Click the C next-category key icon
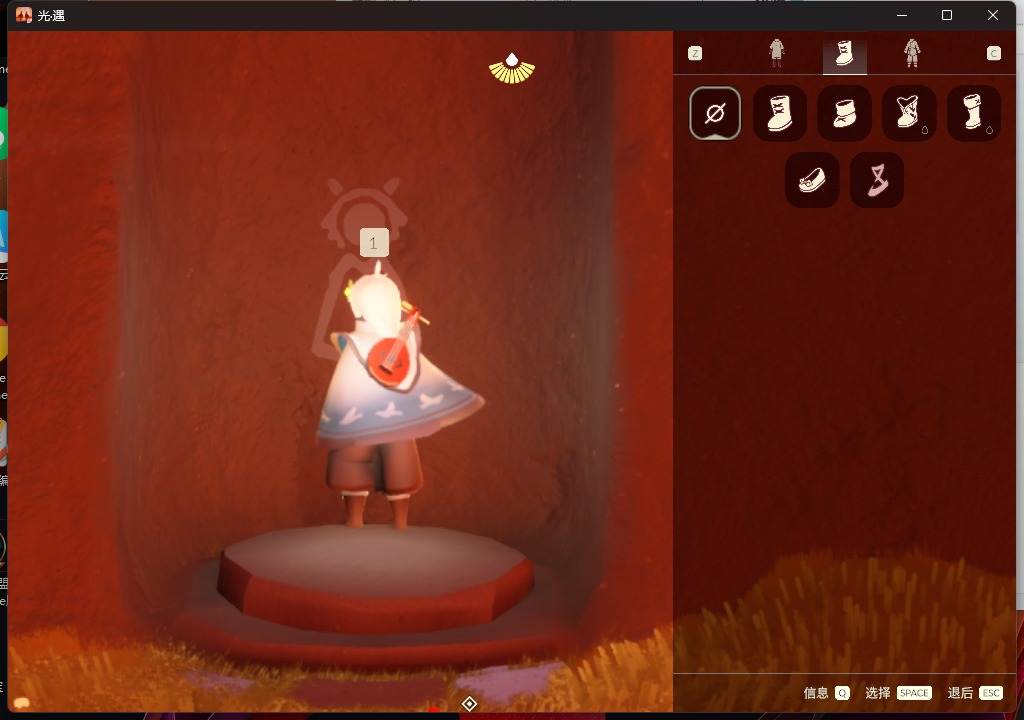Viewport: 1024px width, 720px height. (993, 54)
